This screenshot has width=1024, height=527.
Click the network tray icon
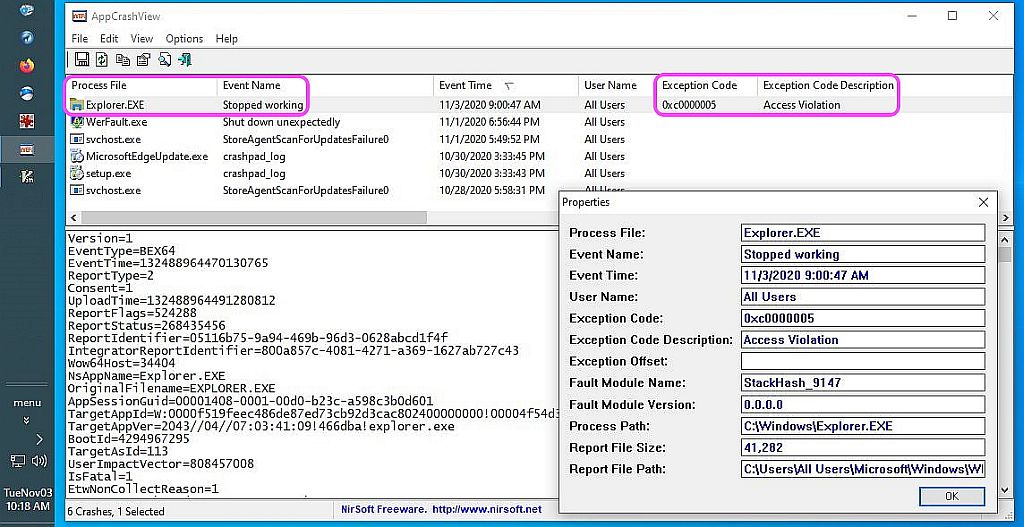click(x=18, y=461)
